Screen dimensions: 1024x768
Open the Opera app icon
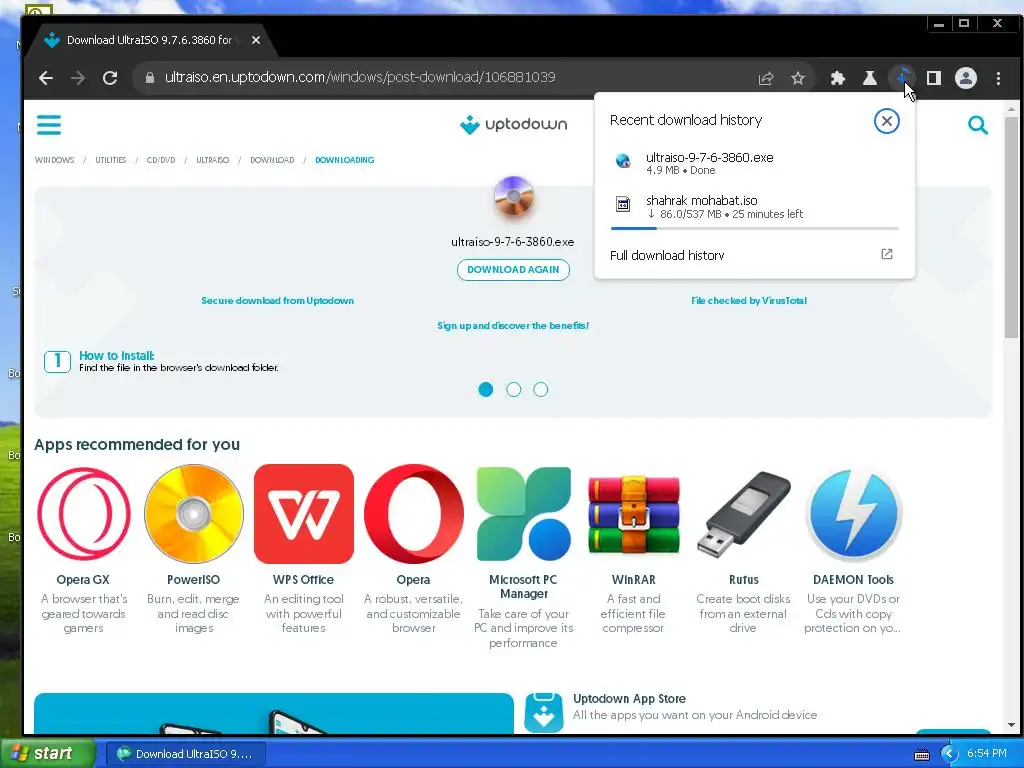pos(413,514)
